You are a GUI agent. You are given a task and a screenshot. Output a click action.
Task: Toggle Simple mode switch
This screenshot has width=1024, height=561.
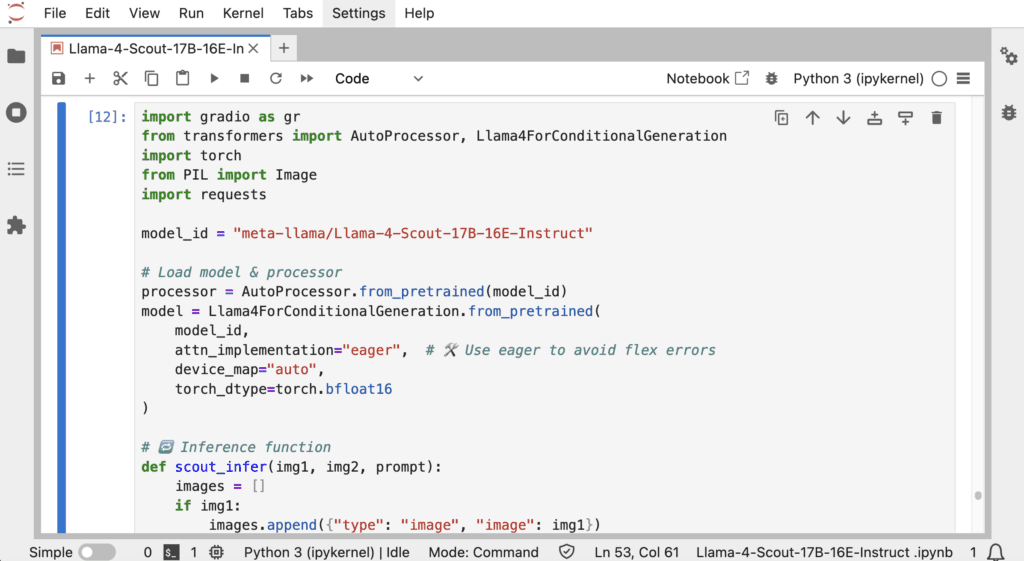point(97,553)
